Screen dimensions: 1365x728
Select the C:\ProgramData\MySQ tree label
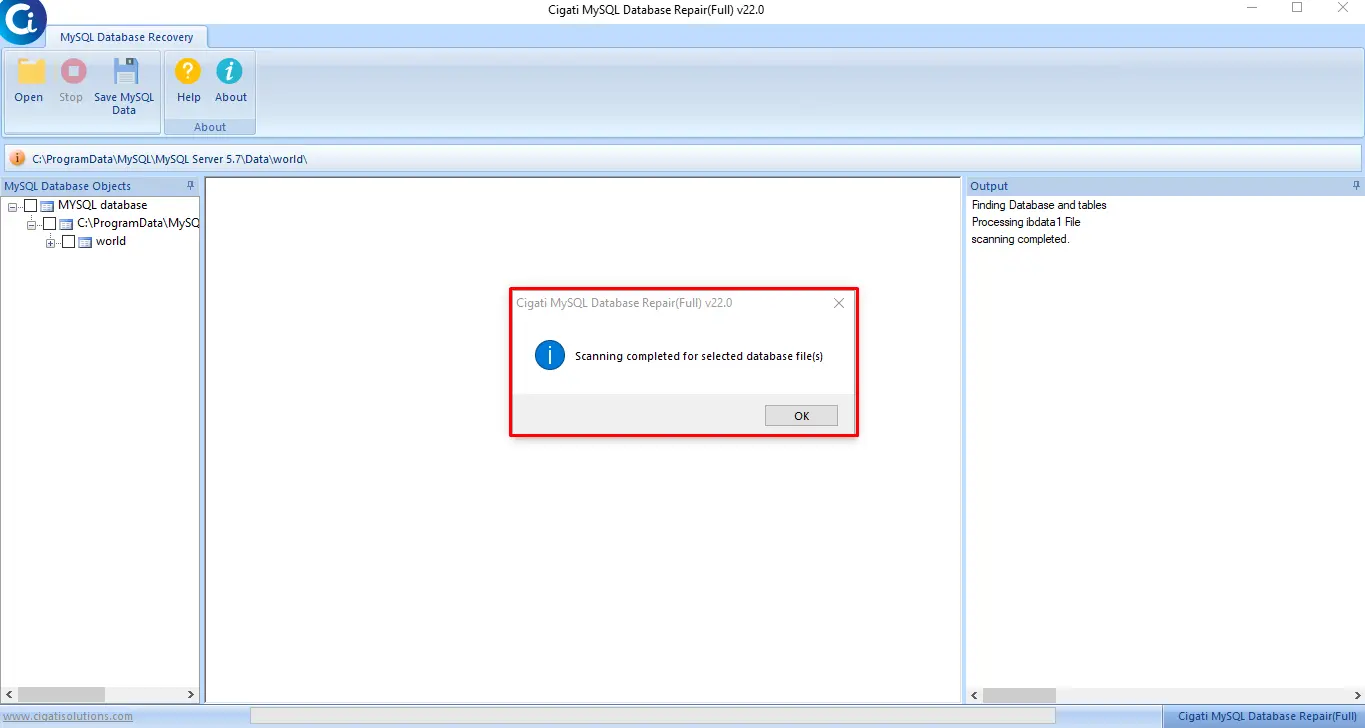pos(138,223)
